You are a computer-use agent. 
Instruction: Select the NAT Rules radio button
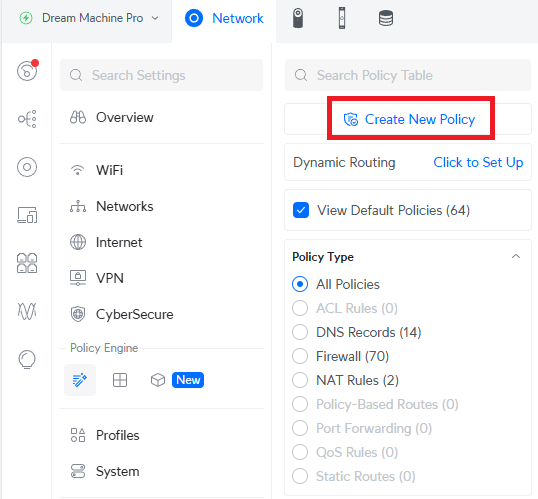[x=300, y=380]
